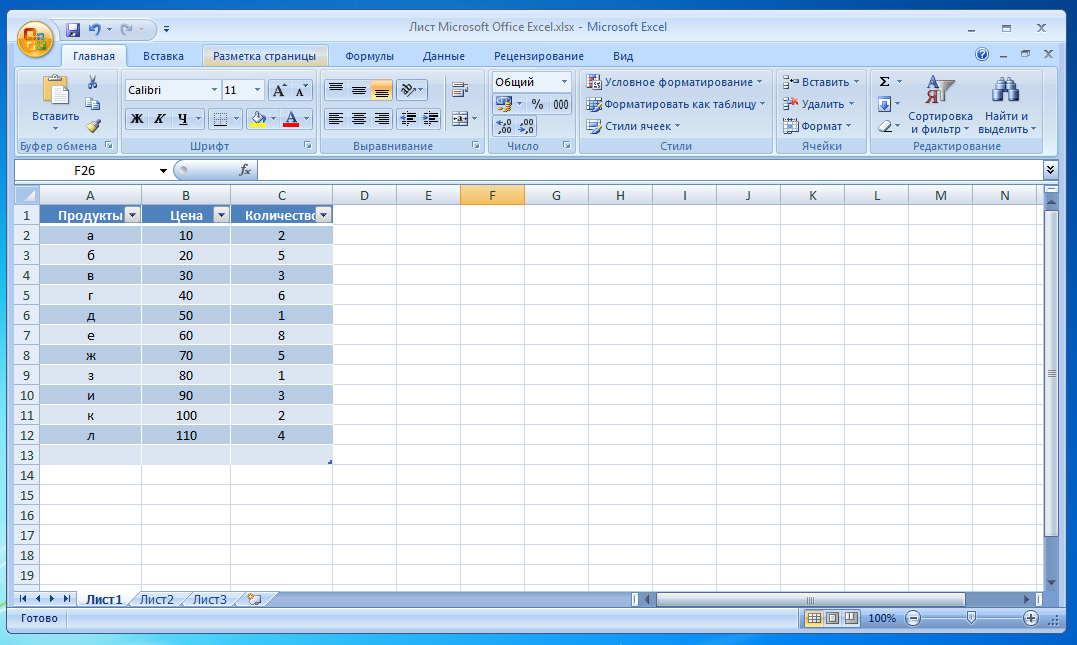
Task: Decrease indent in cell
Action: point(408,119)
